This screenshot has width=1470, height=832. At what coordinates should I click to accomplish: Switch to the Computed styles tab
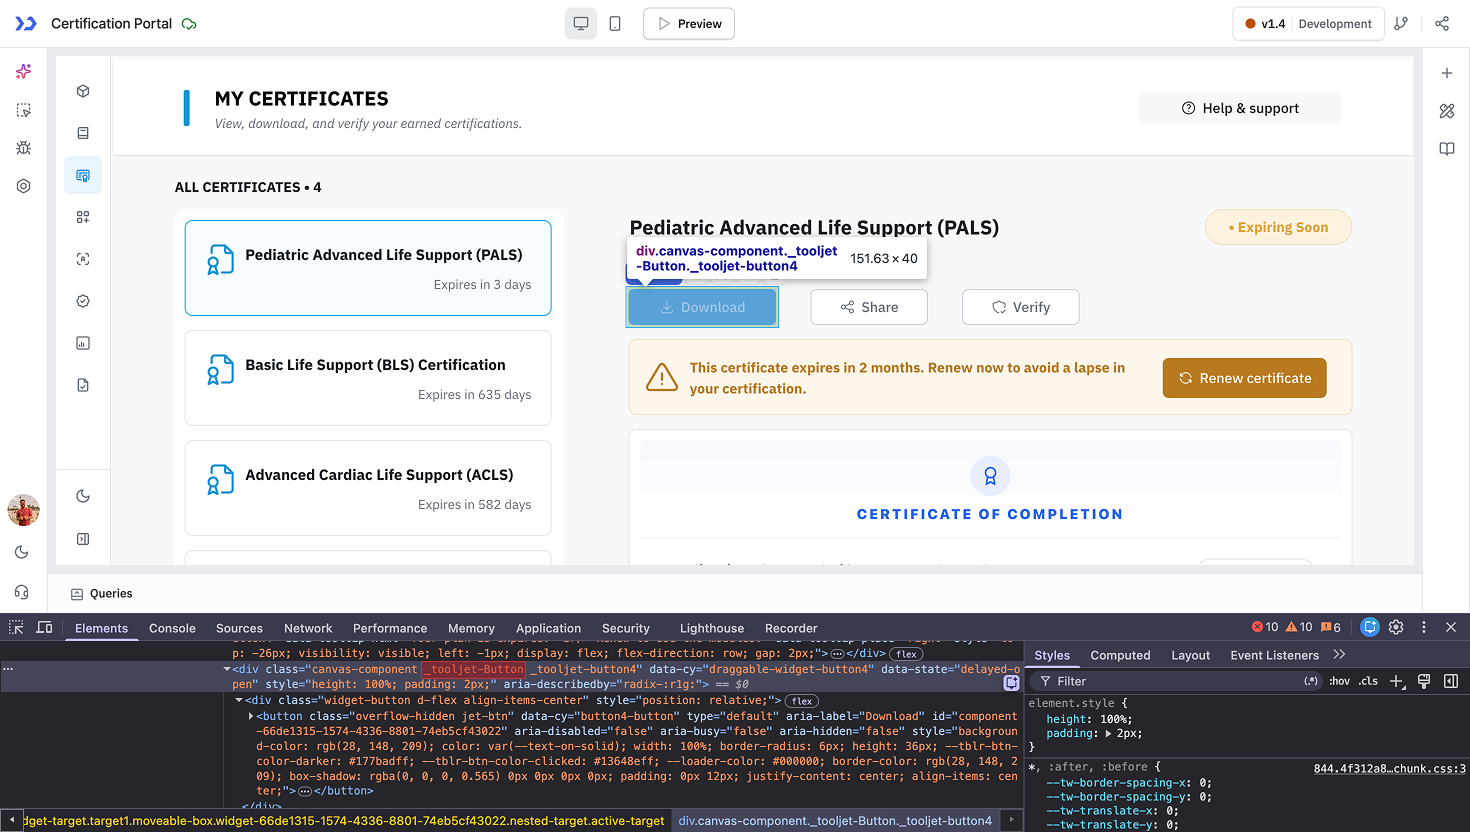[x=1120, y=655]
